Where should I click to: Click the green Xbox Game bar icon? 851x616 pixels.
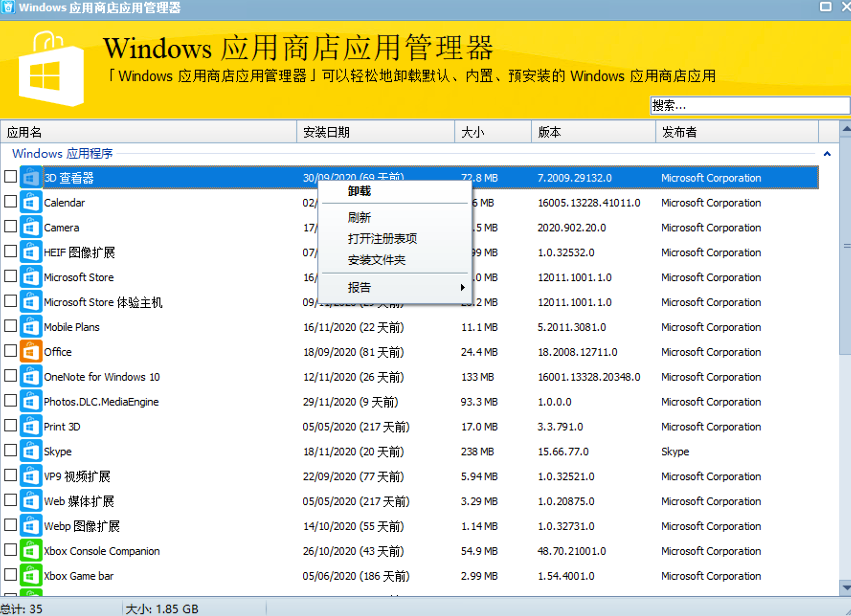31,576
